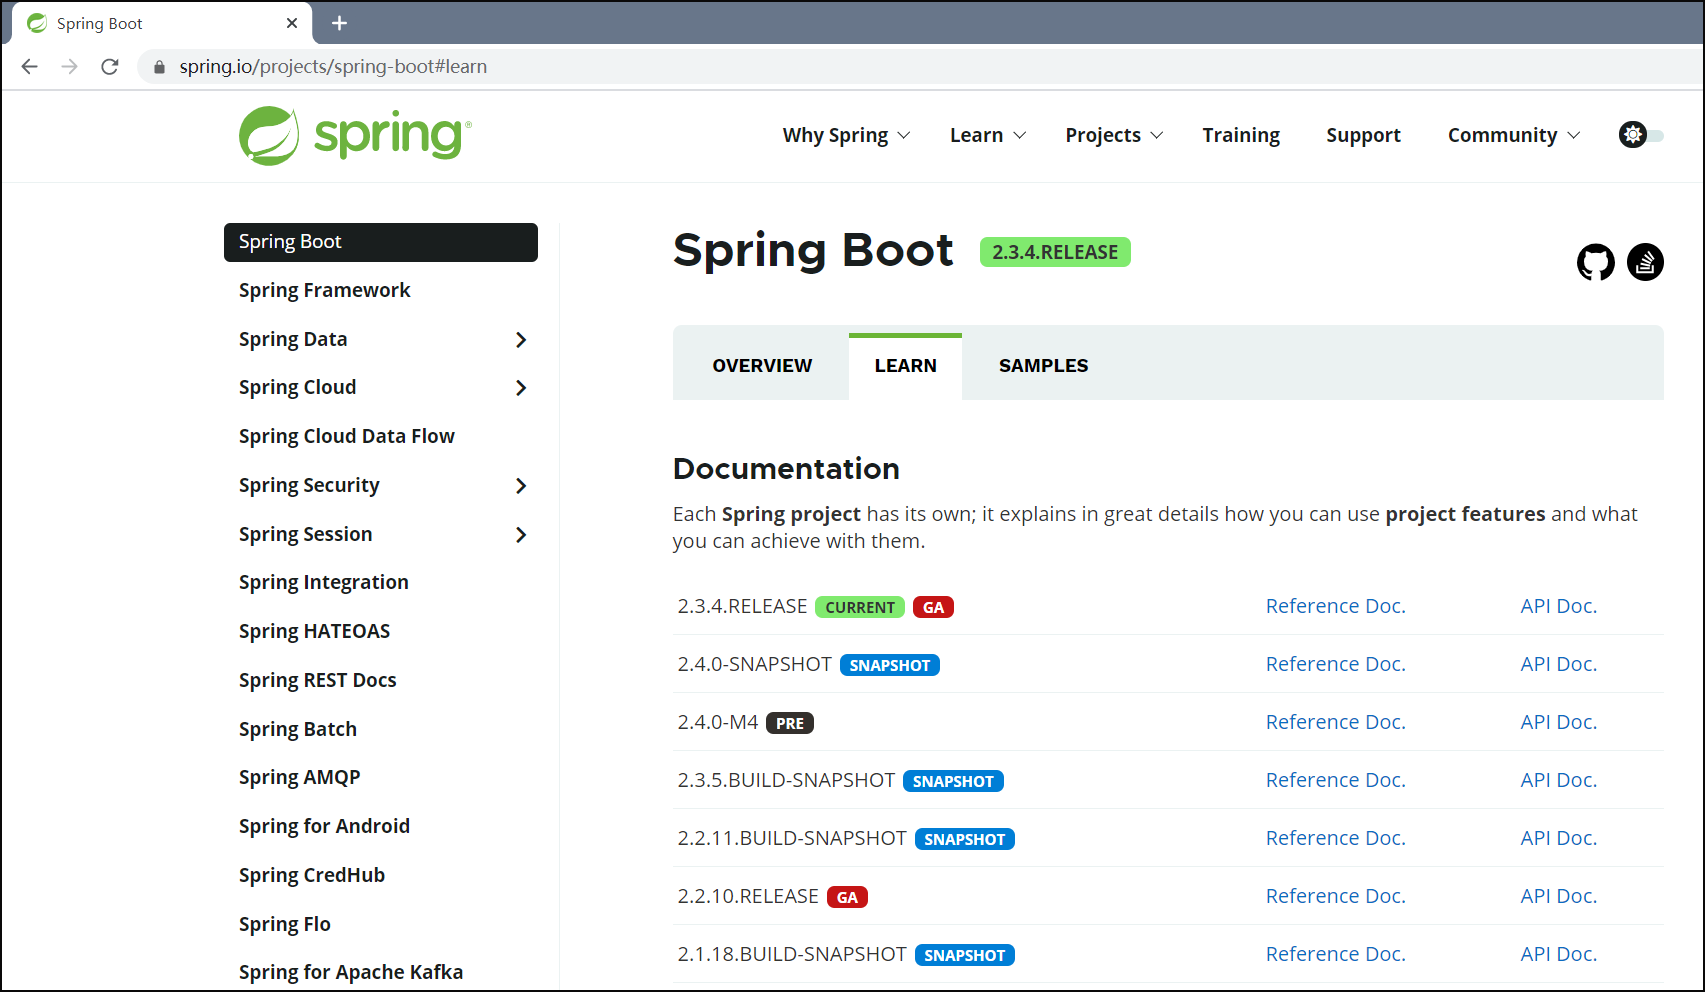1705x992 pixels.
Task: Toggle the dark mode theme switch
Action: click(1641, 135)
